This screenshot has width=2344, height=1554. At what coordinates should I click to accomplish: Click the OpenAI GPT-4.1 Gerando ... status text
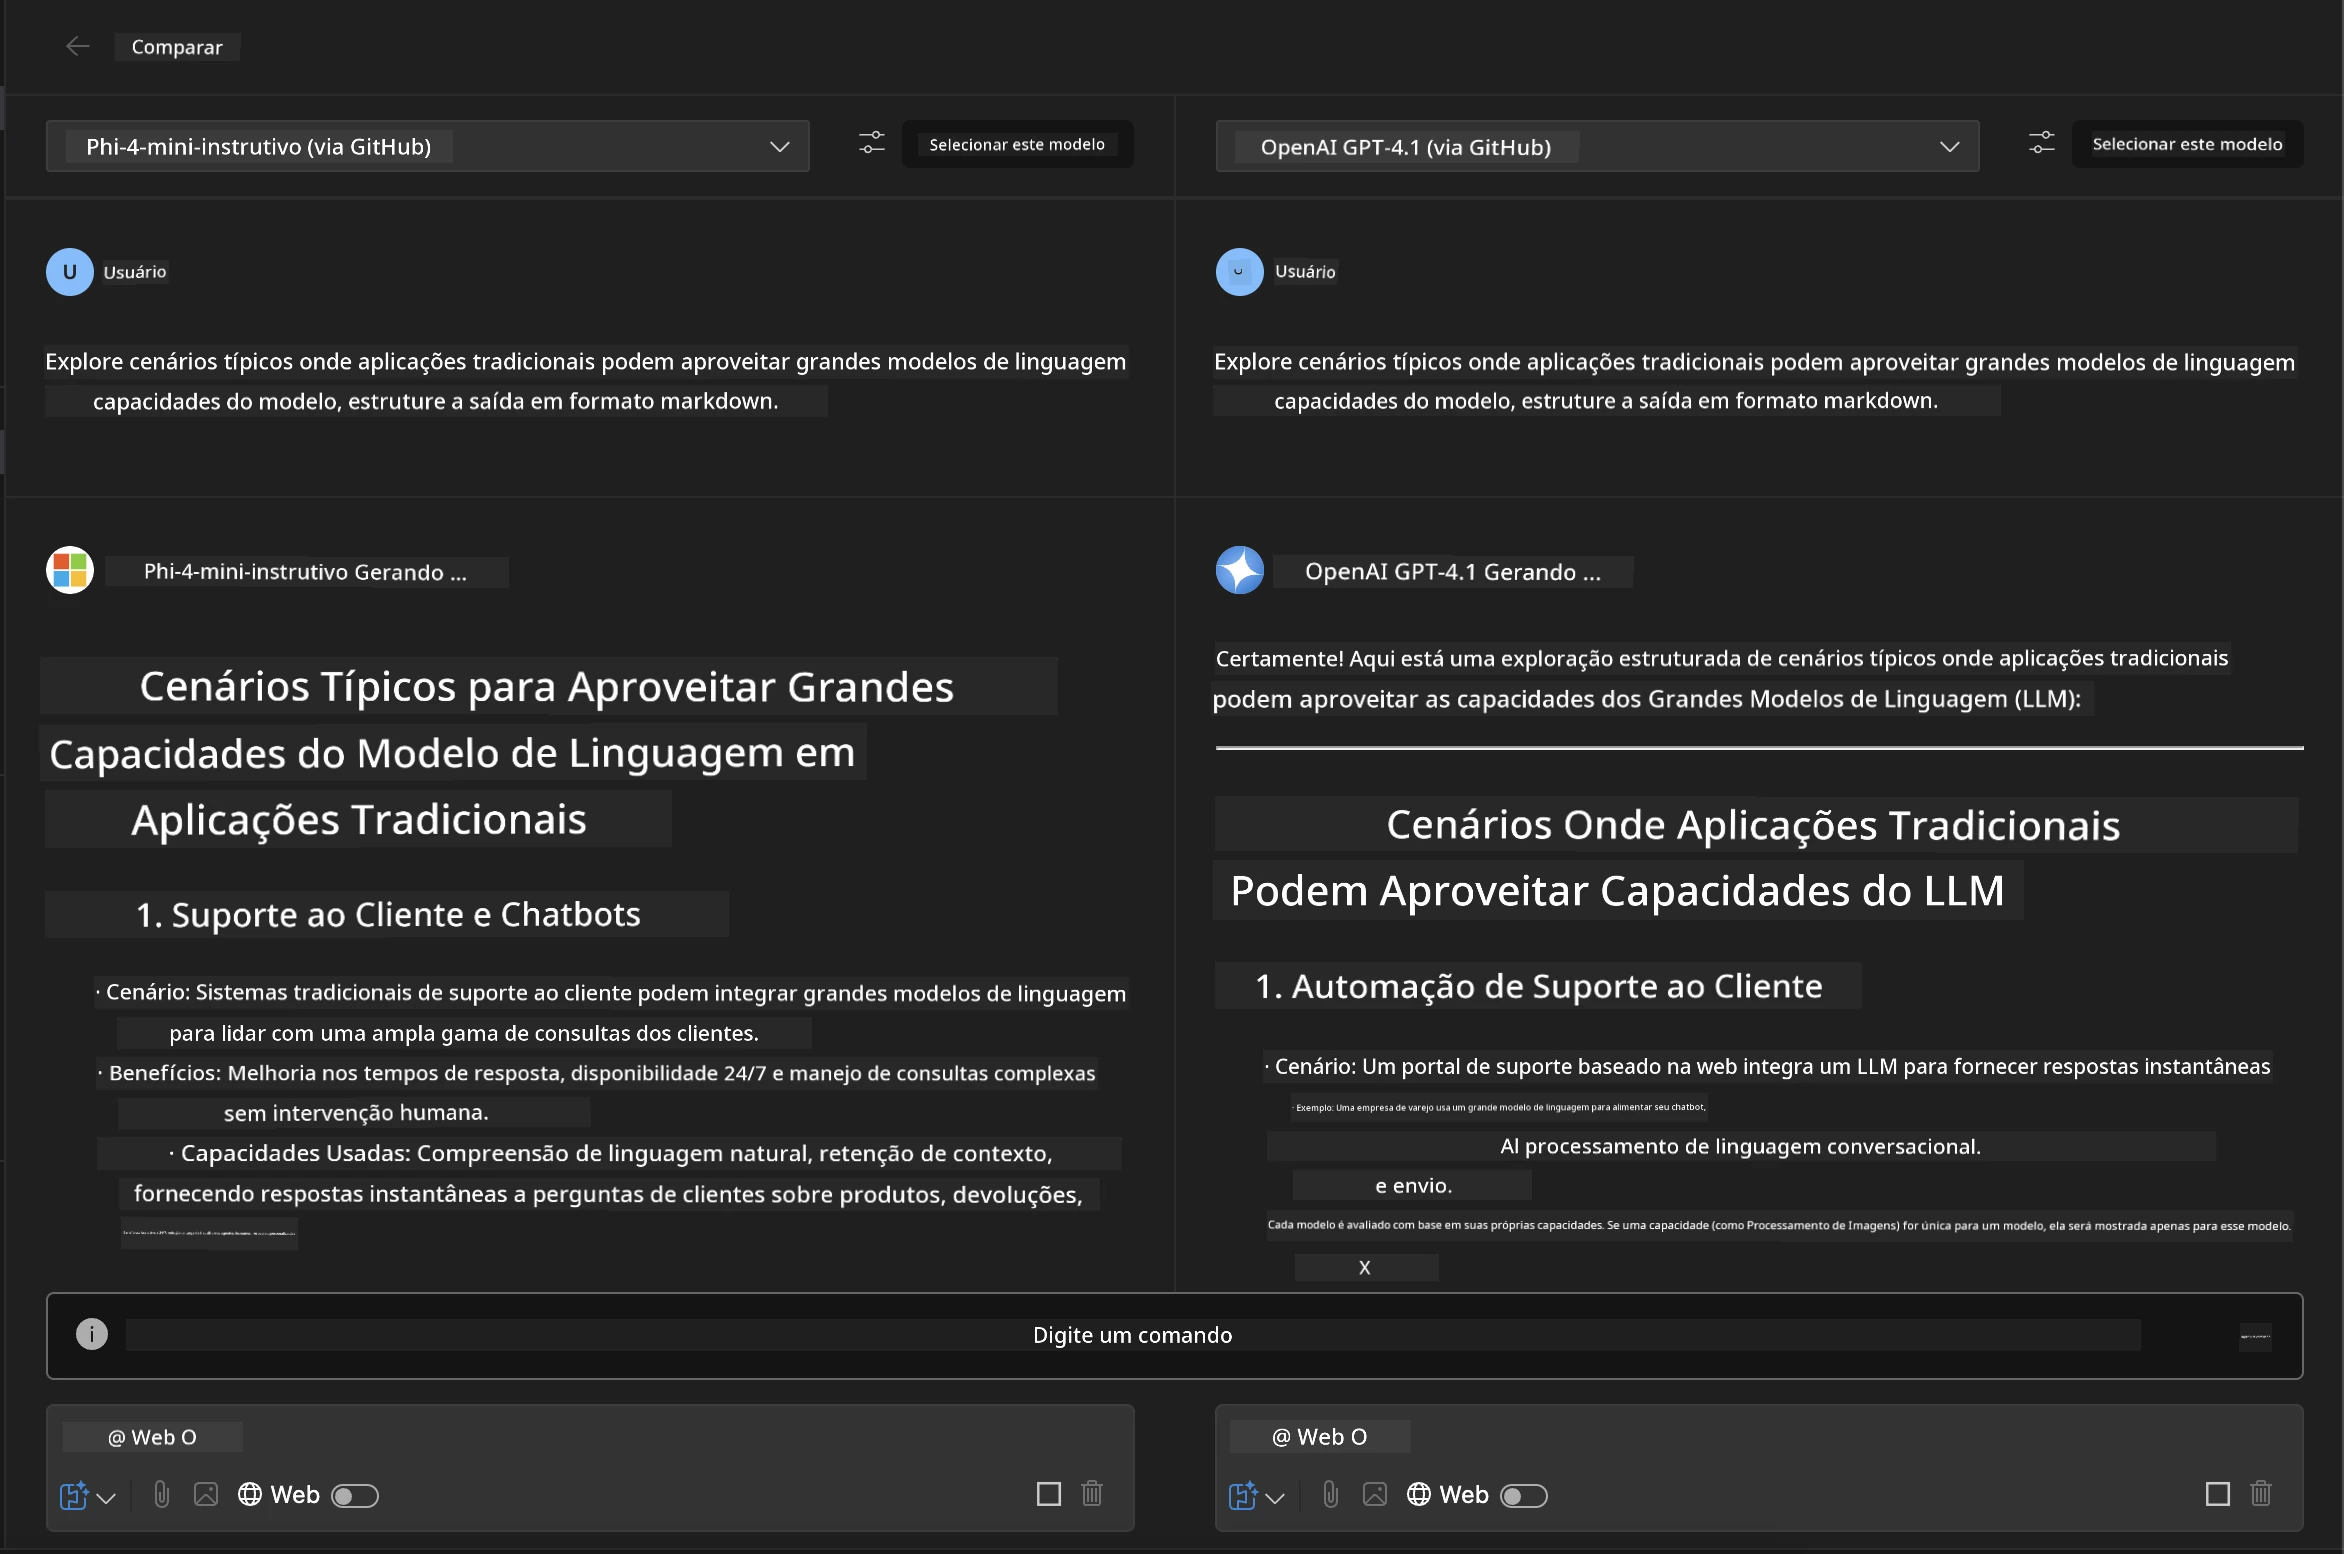[1453, 572]
